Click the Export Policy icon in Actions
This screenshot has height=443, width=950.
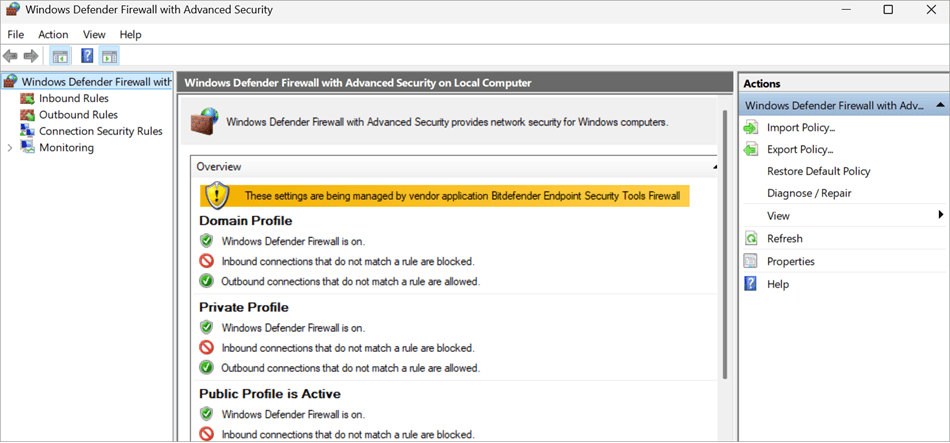[751, 150]
